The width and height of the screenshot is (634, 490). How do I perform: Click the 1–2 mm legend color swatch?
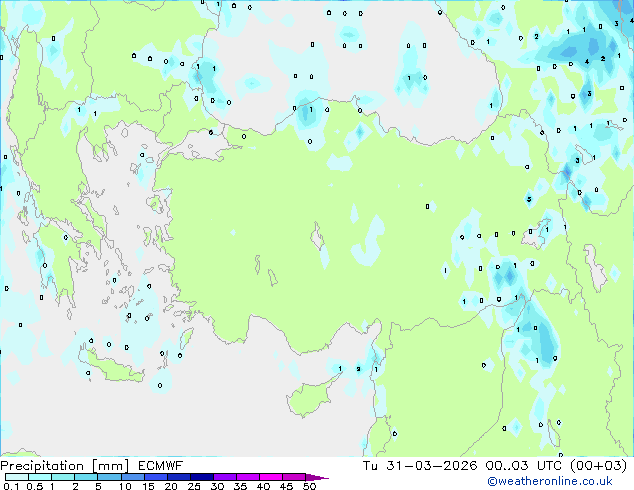click(63, 477)
